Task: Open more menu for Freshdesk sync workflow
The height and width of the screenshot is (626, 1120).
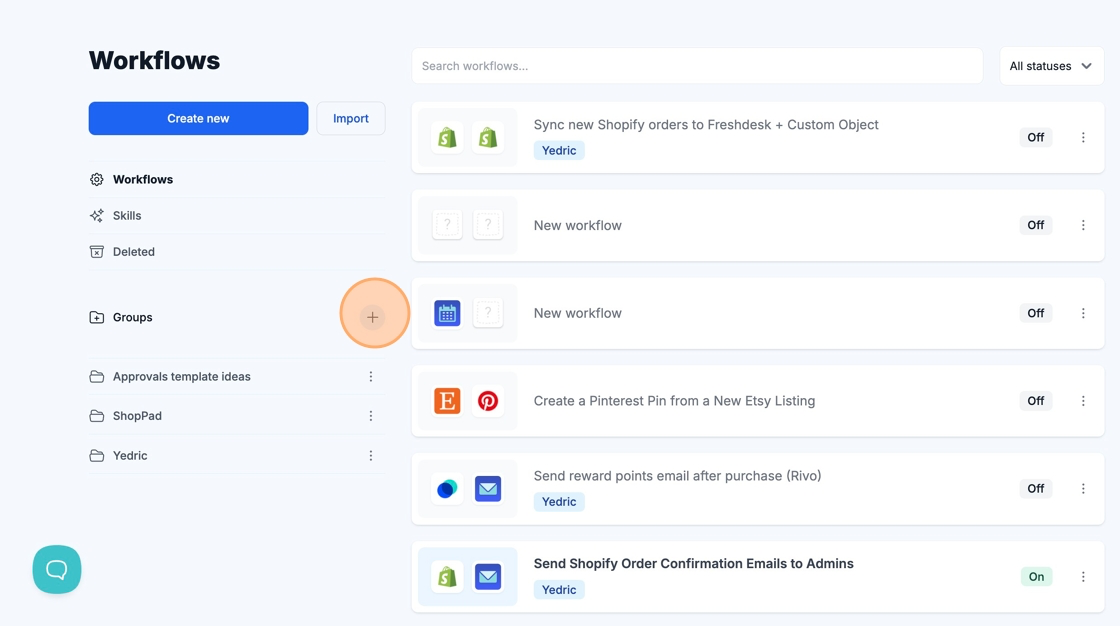Action: 1083,138
